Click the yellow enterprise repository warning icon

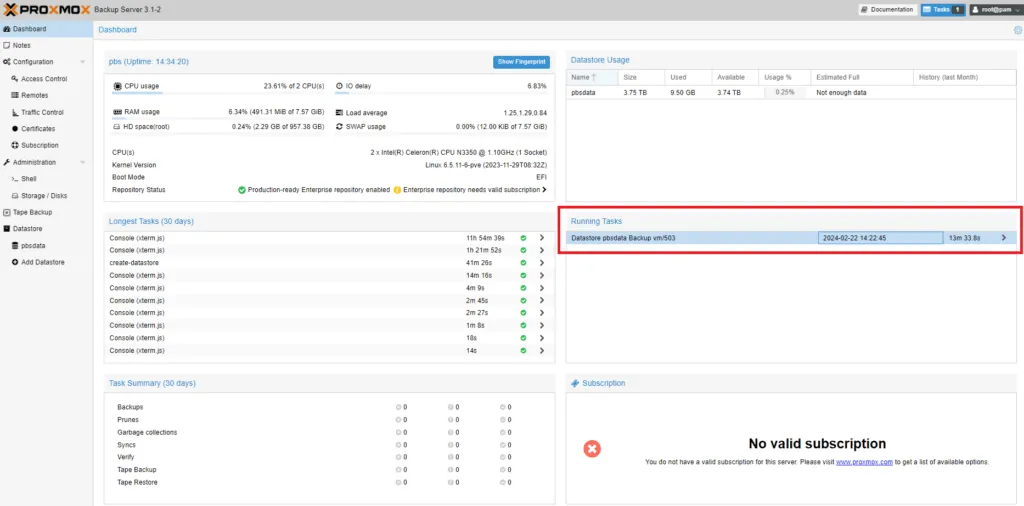pyautogui.click(x=397, y=190)
